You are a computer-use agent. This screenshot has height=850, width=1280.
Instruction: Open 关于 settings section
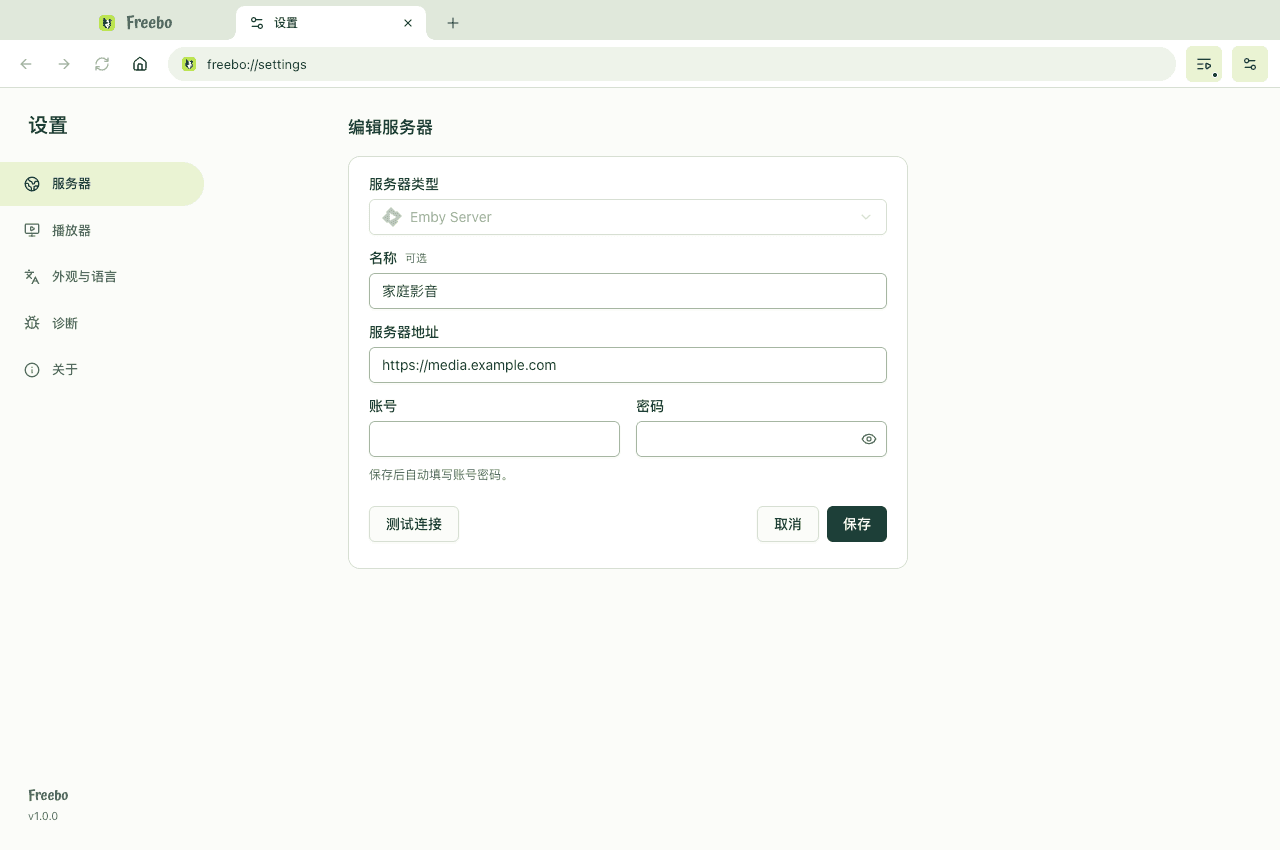pyautogui.click(x=102, y=370)
